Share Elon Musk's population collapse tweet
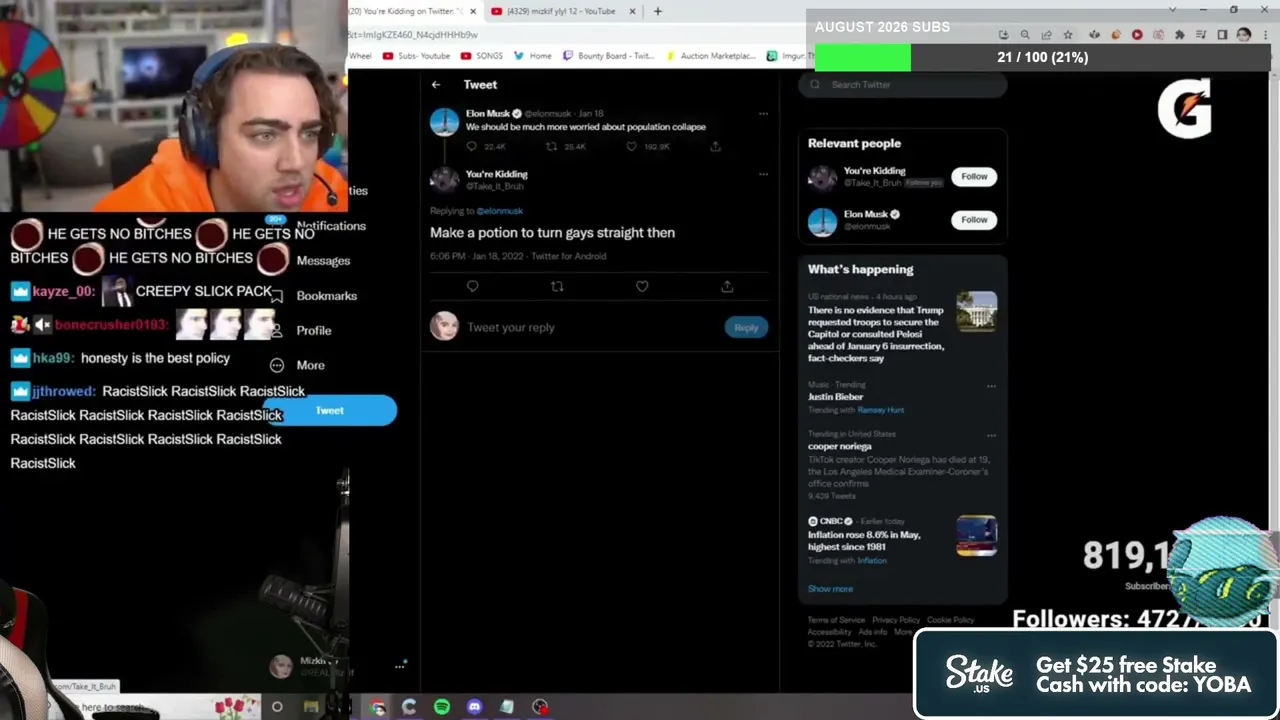Image resolution: width=1280 pixels, height=720 pixels. coord(715,147)
